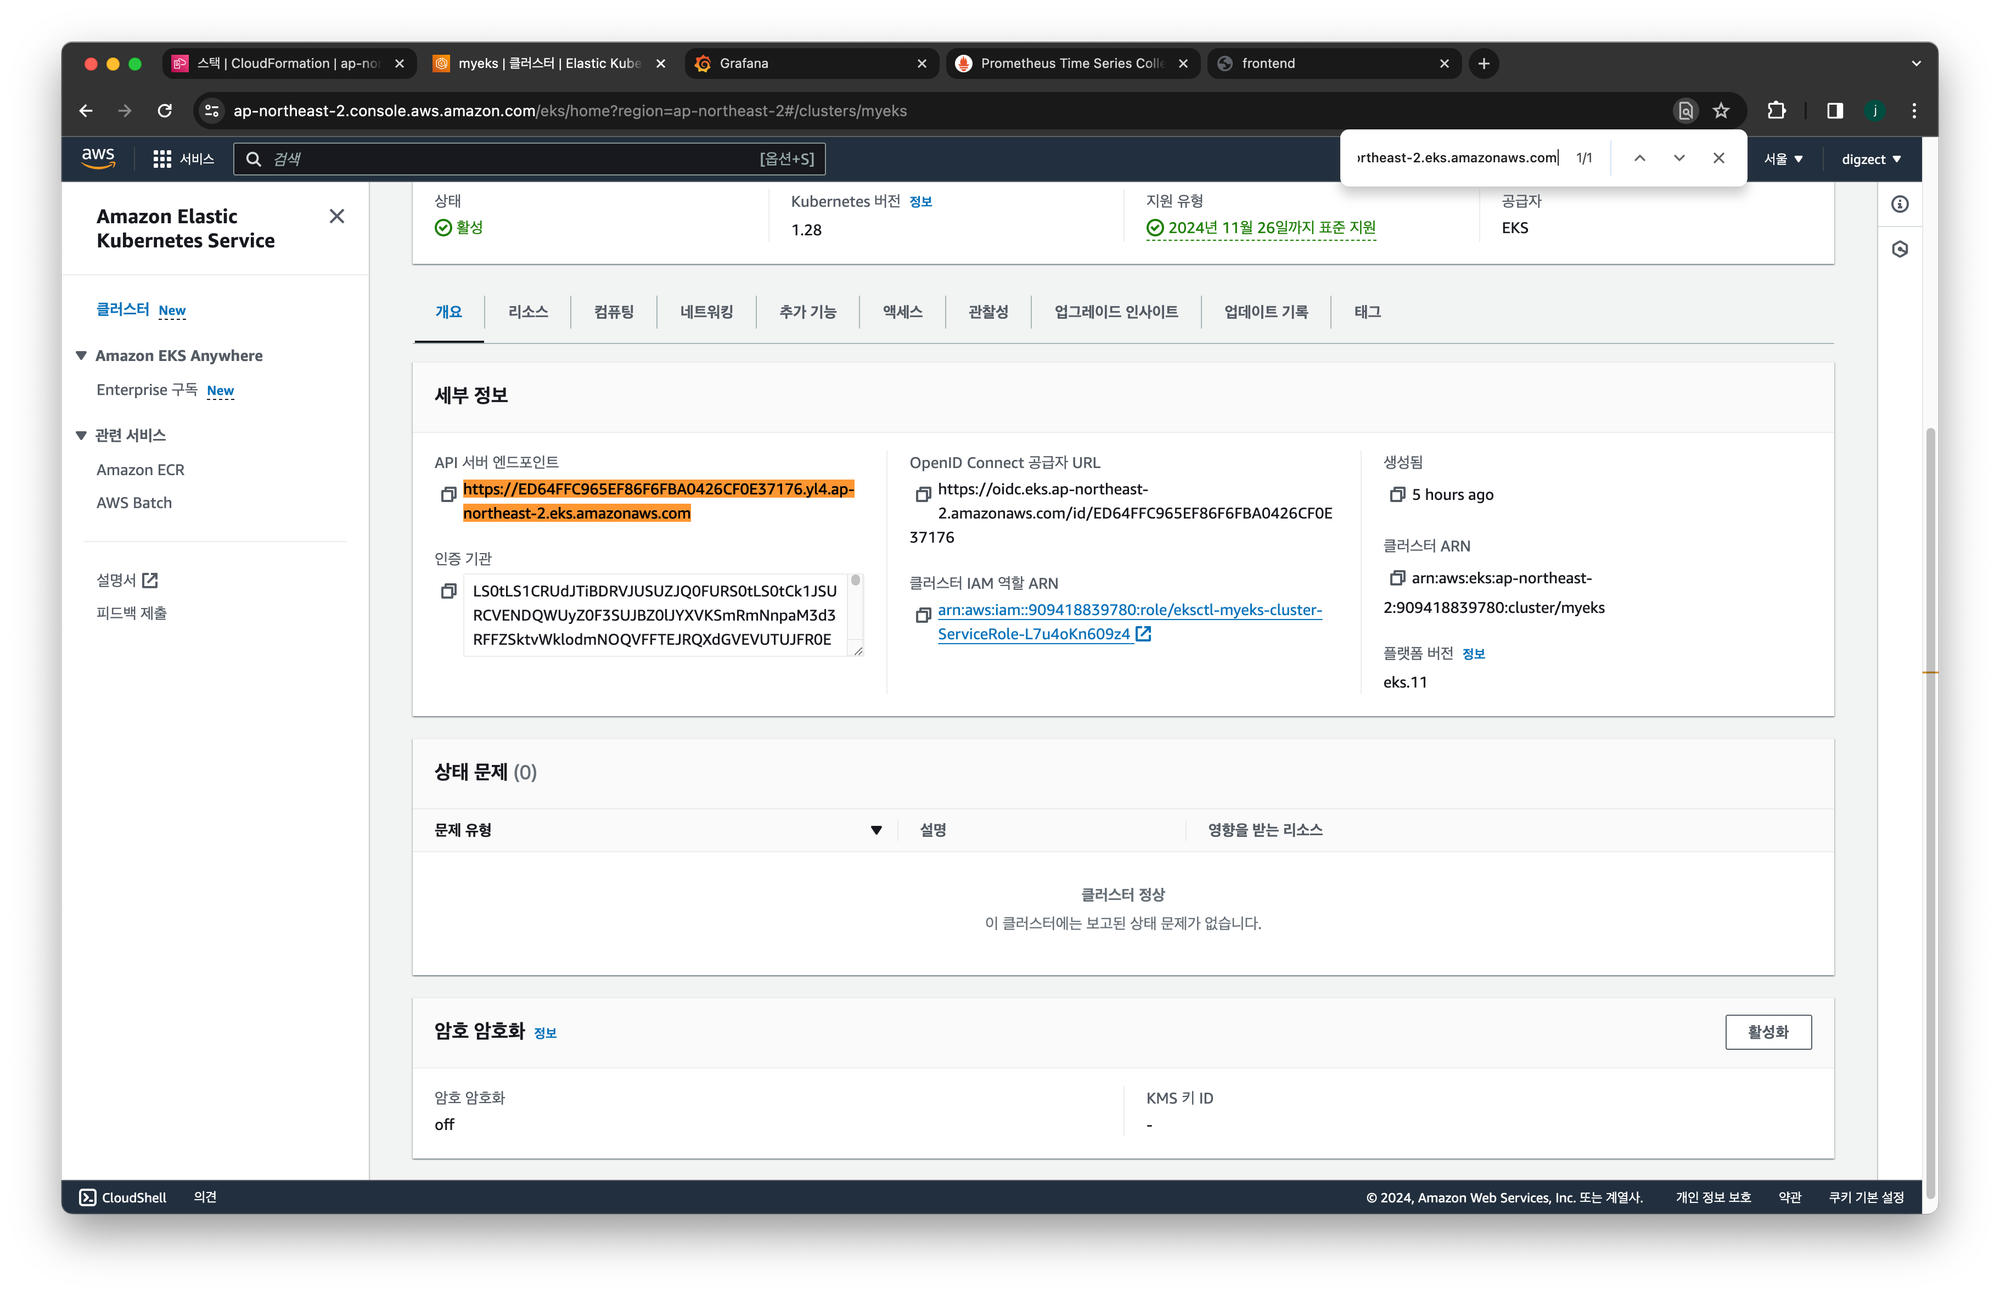Copy the cluster ARN
The image size is (2000, 1295).
pos(1397,578)
